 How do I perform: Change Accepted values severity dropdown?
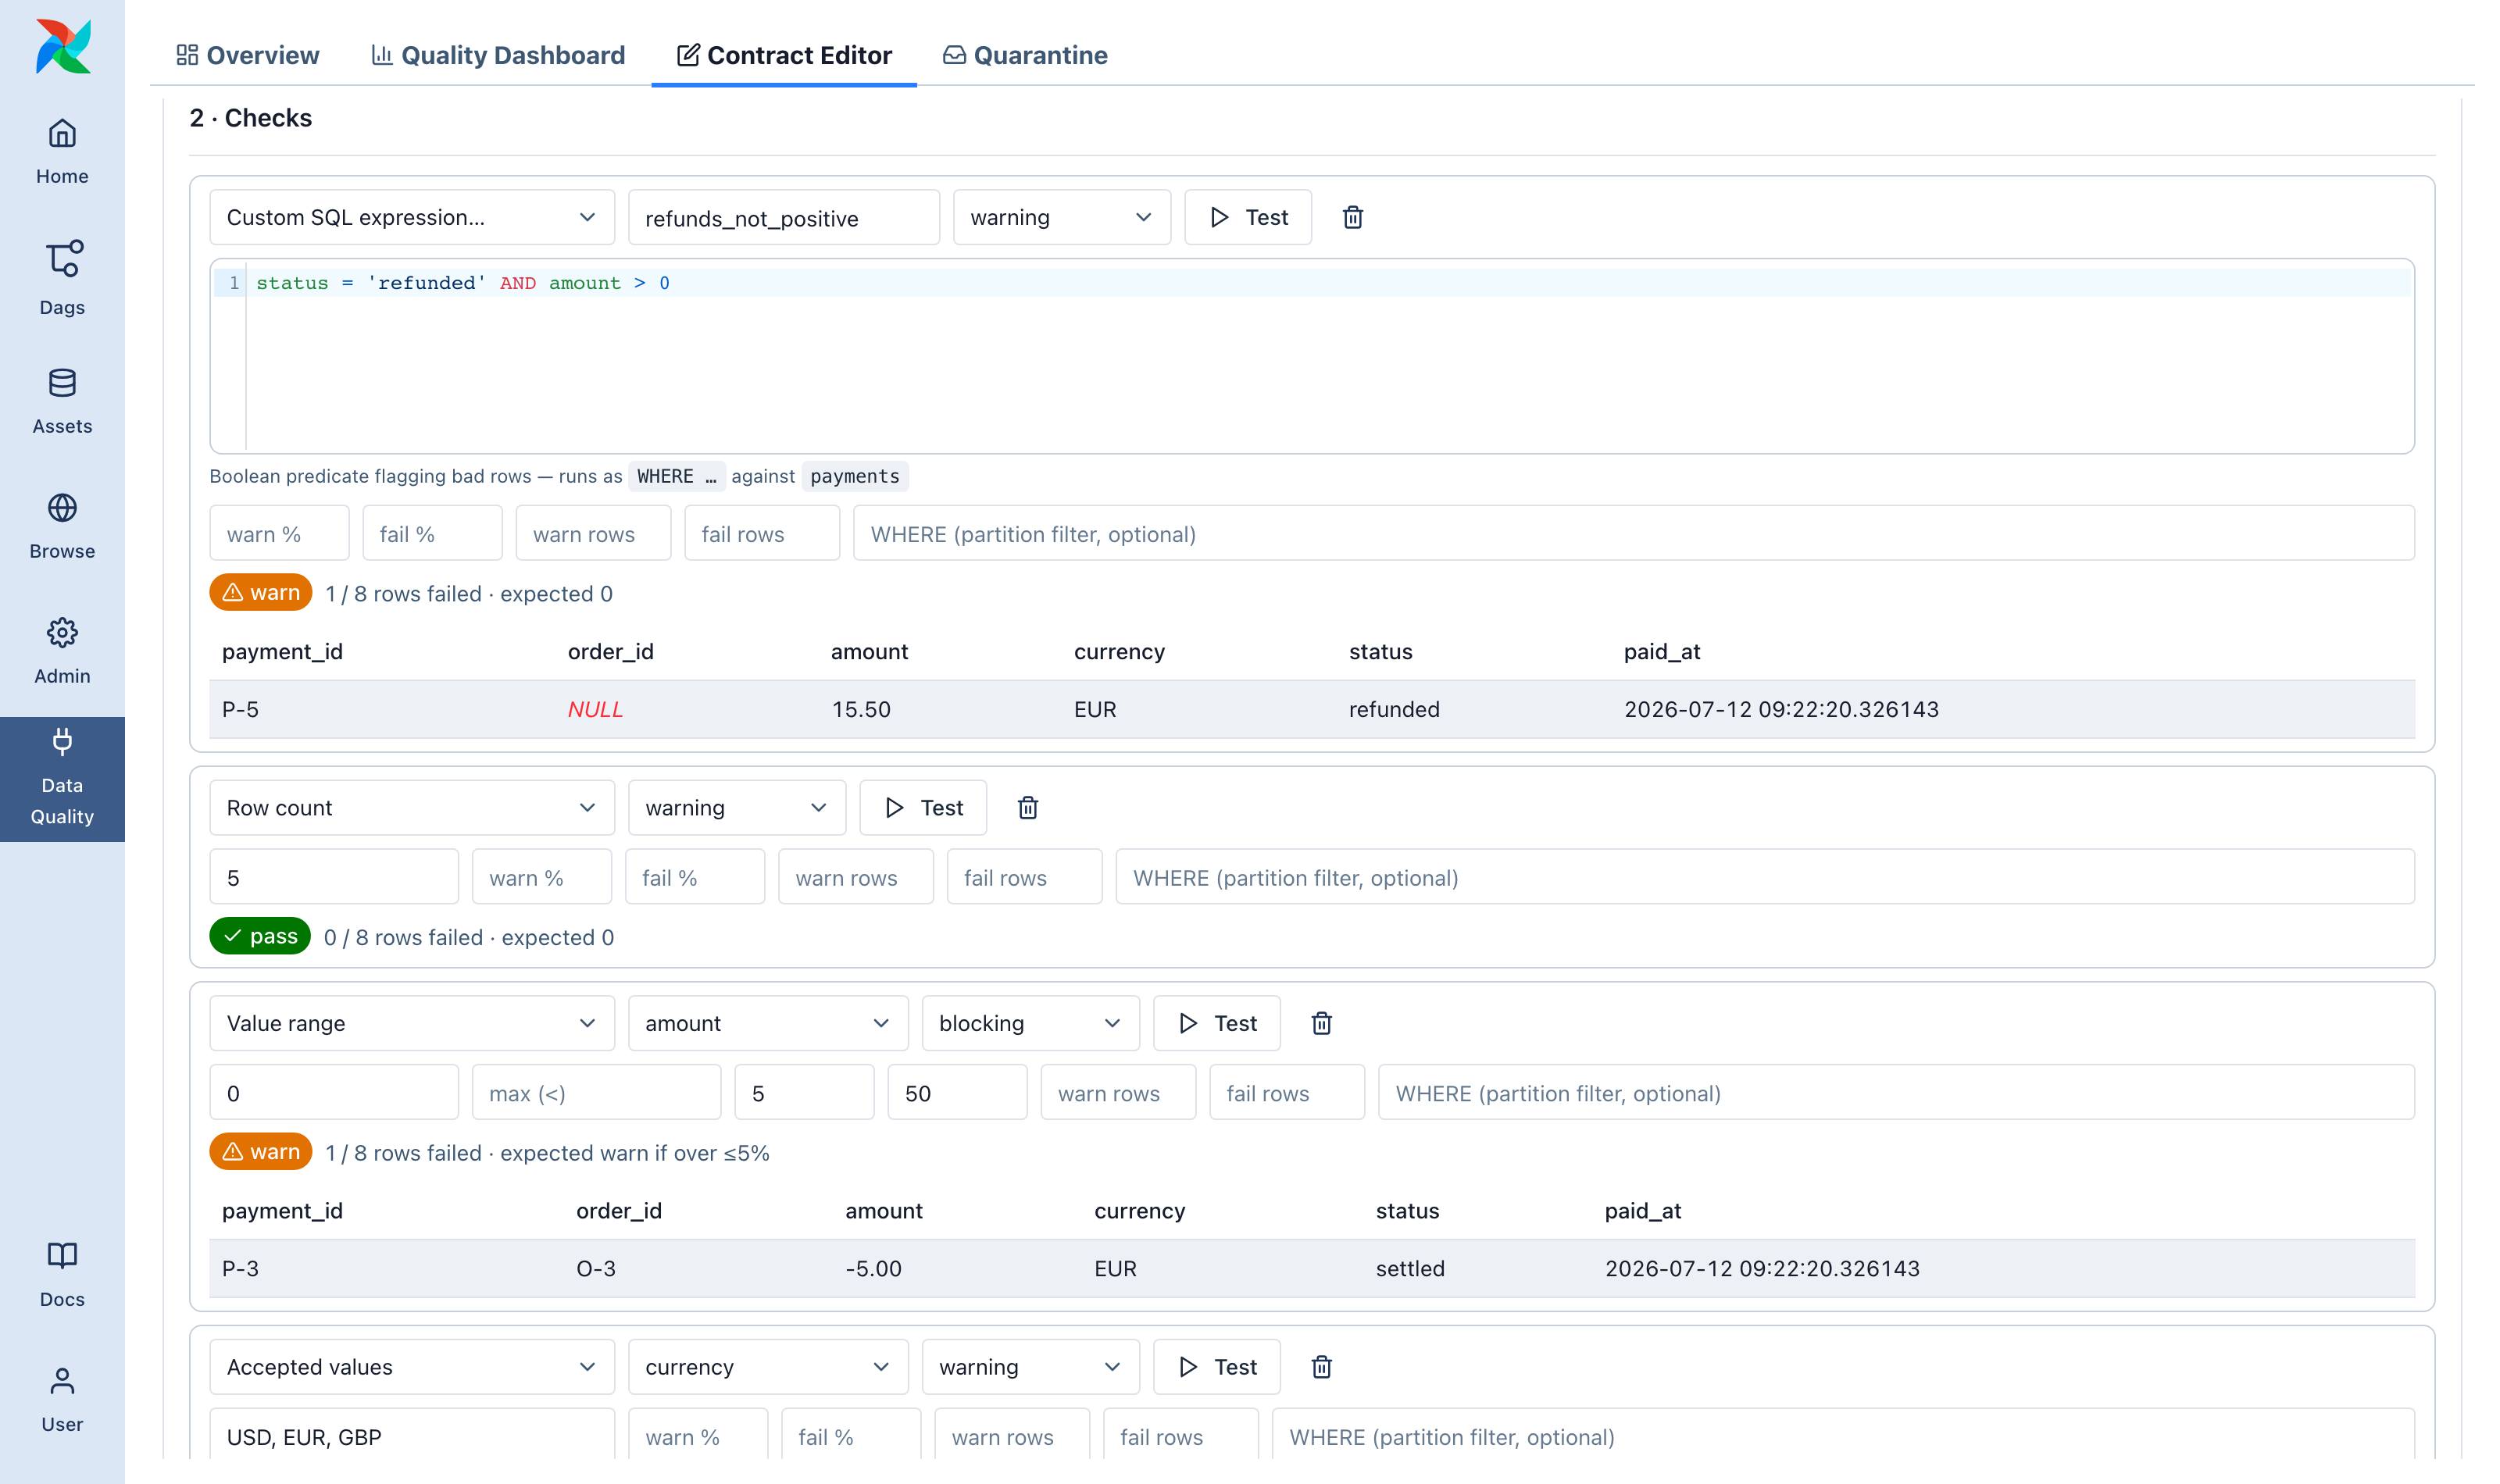[1031, 1367]
